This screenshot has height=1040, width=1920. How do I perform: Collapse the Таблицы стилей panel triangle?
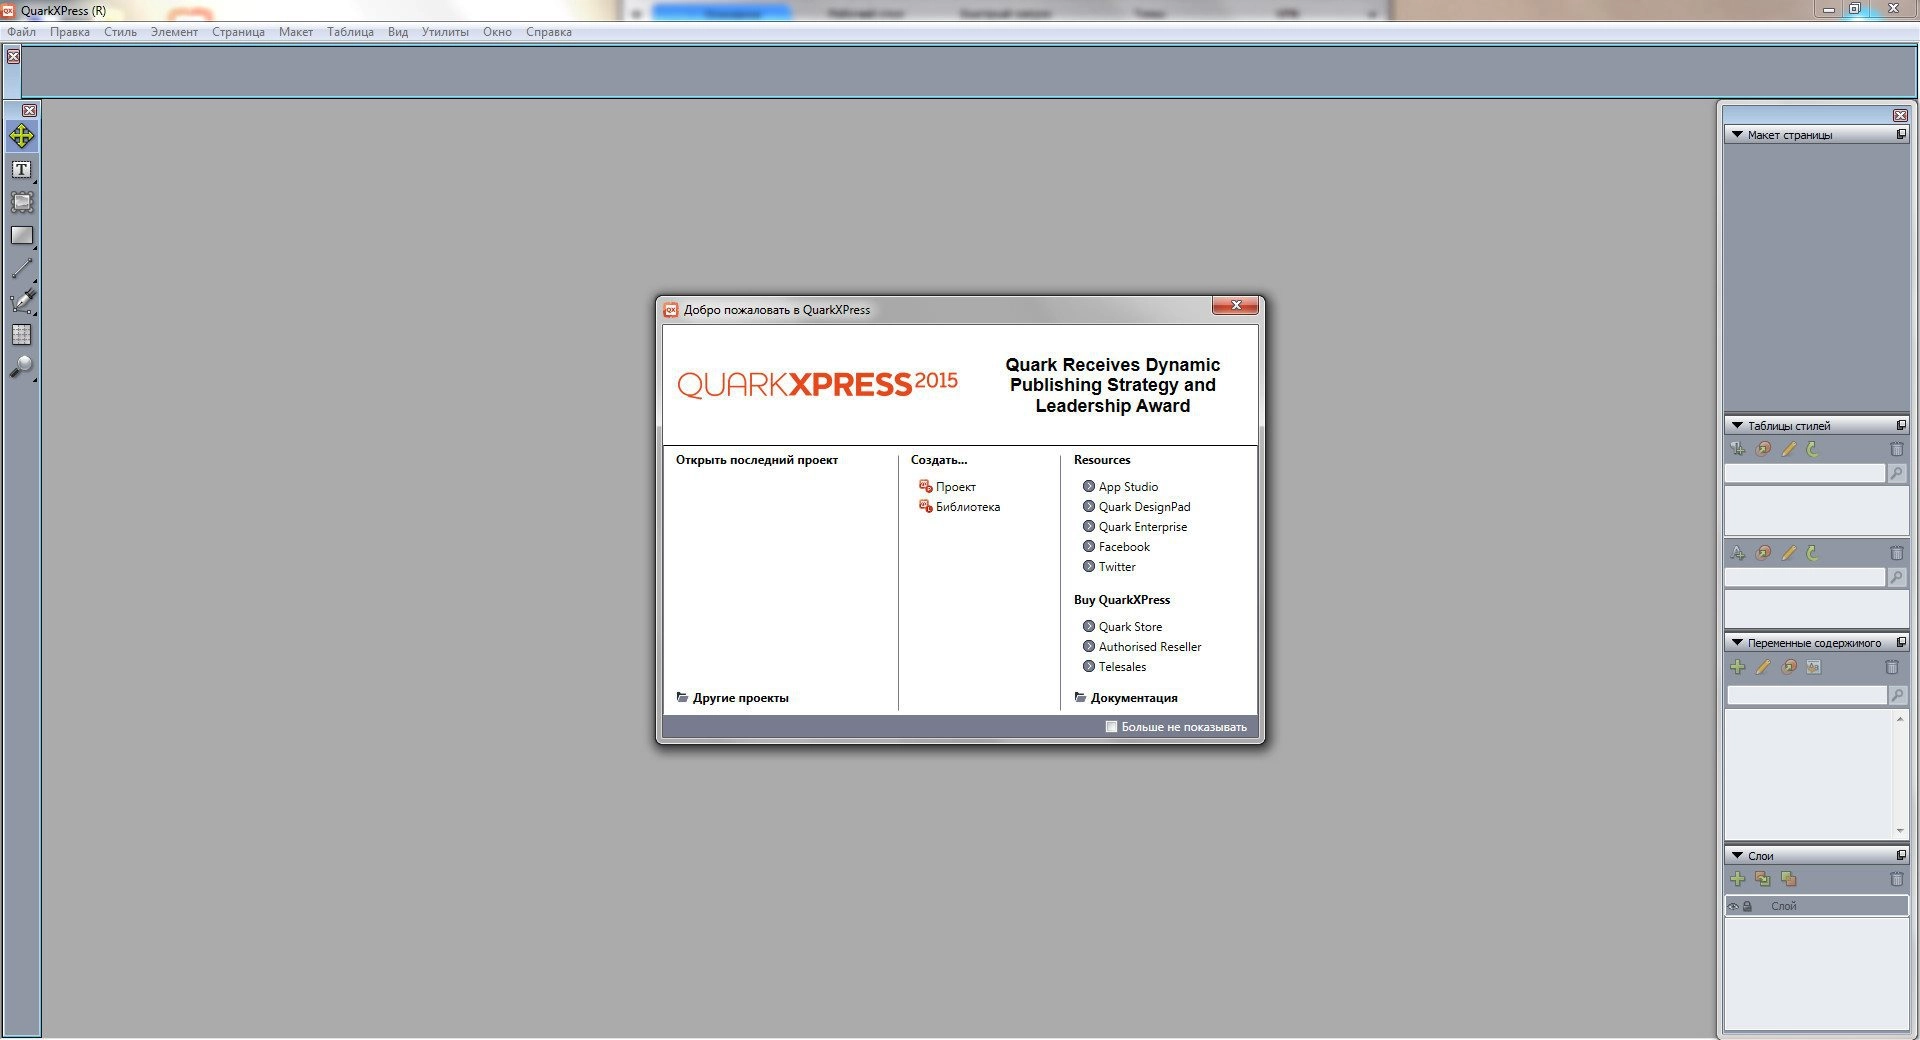pyautogui.click(x=1737, y=426)
